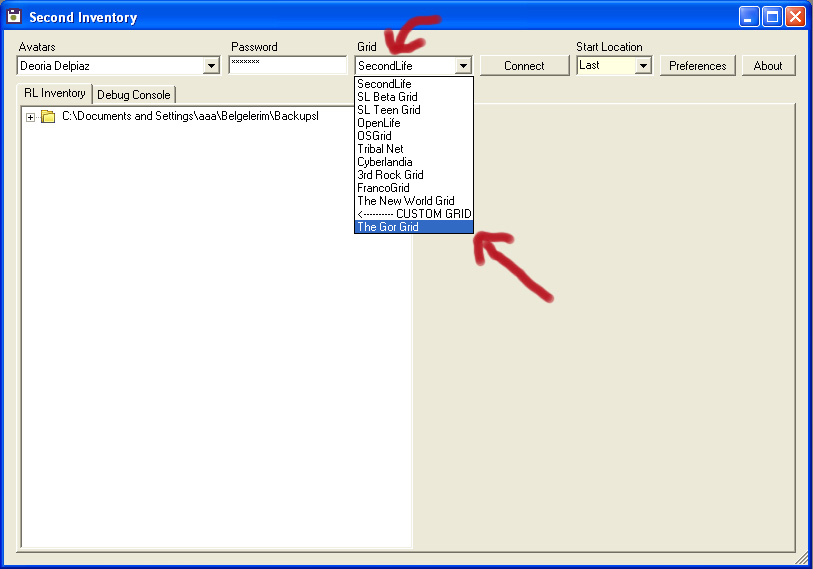813x569 pixels.
Task: Click the About button
Action: (768, 66)
